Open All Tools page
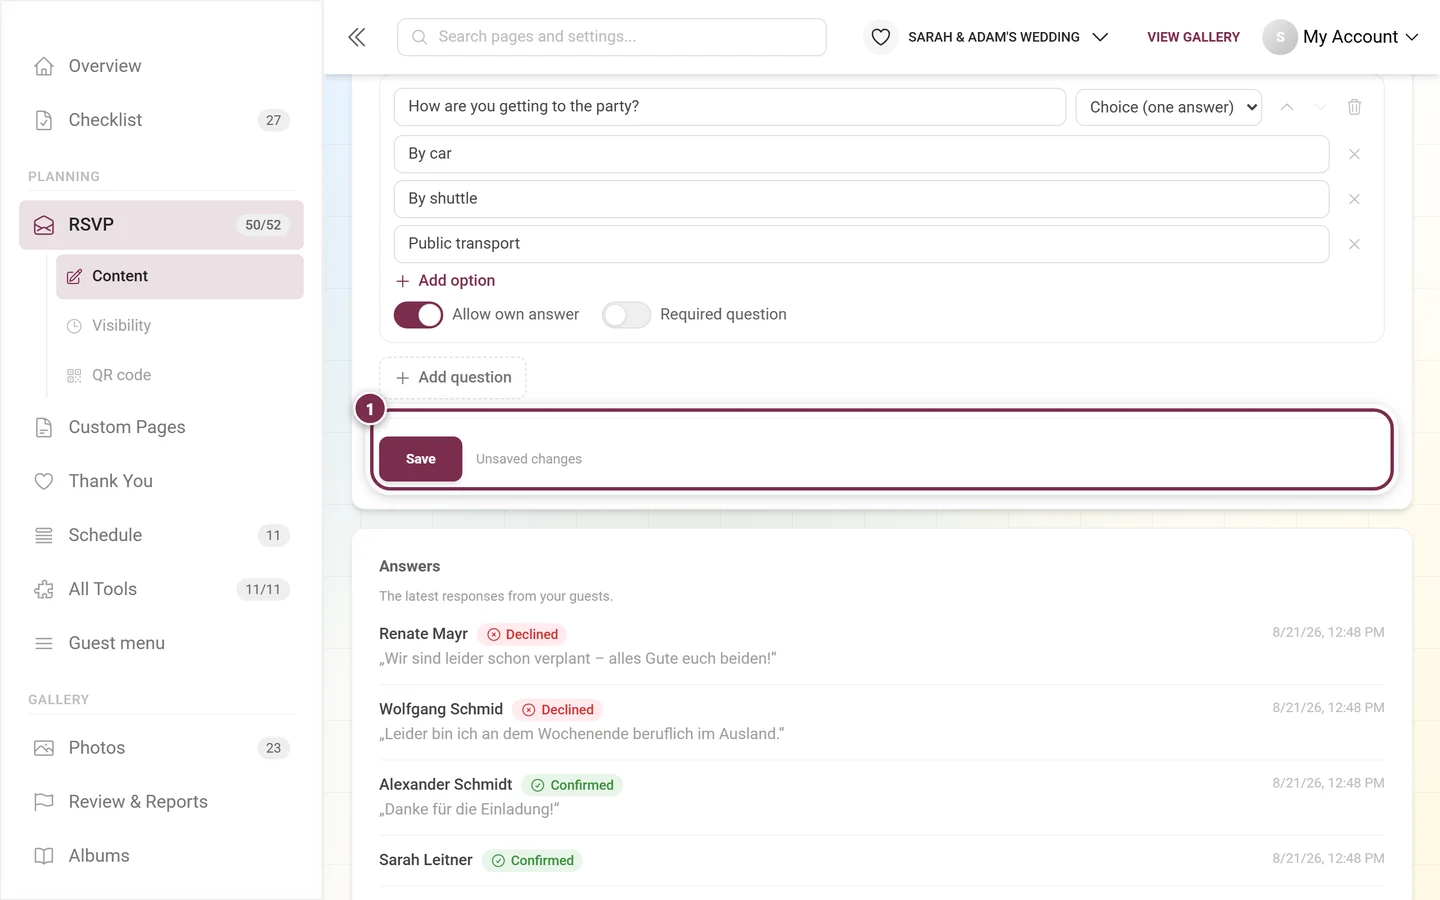The width and height of the screenshot is (1440, 900). [162, 590]
